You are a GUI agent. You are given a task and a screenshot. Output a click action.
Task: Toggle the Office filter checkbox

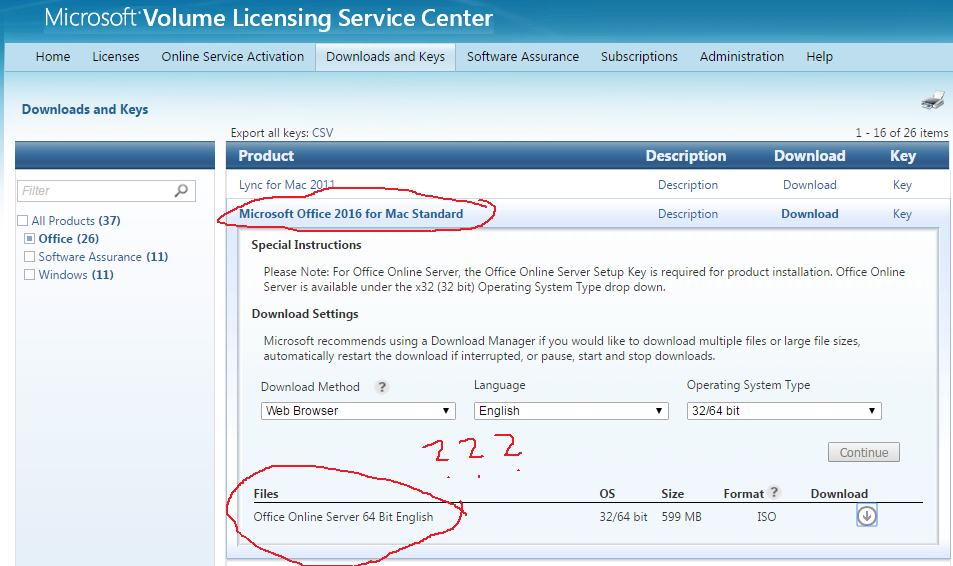pos(29,239)
